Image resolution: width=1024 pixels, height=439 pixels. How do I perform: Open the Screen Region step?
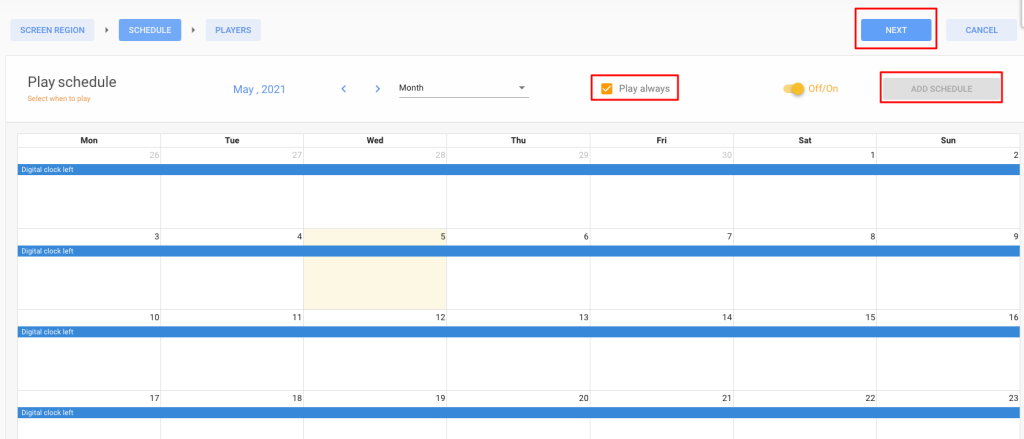click(x=52, y=30)
